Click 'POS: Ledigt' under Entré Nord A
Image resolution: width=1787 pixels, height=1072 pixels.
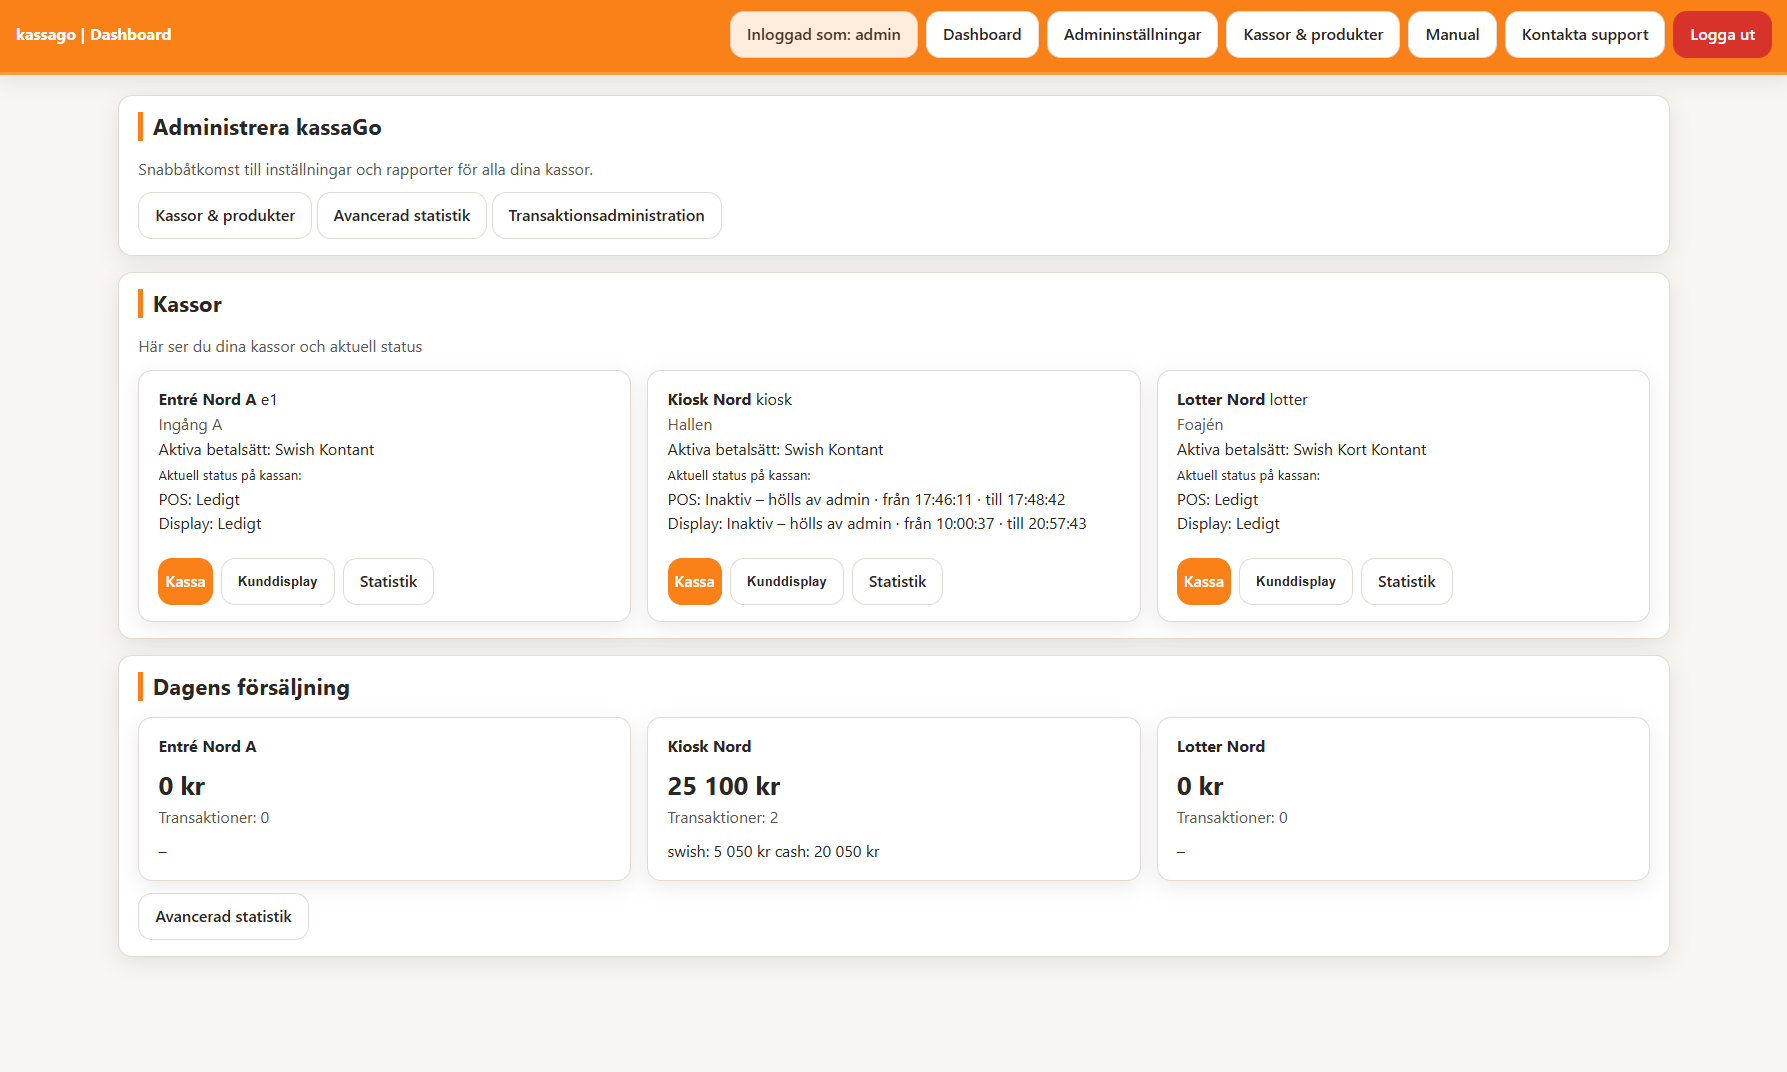coord(199,500)
